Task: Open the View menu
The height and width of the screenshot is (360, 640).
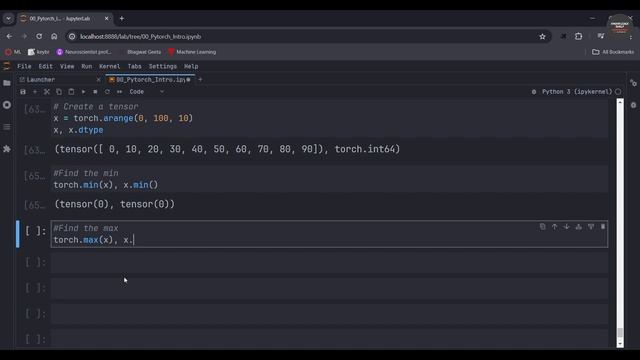Action: tap(67, 67)
